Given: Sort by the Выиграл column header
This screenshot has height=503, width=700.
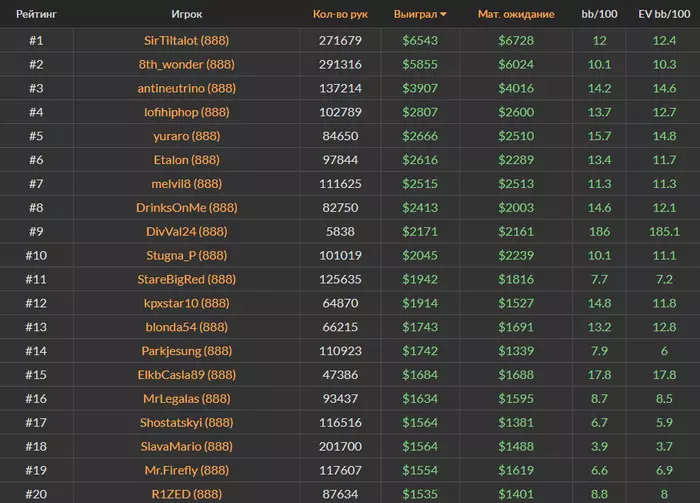Looking at the screenshot, I should [420, 14].
